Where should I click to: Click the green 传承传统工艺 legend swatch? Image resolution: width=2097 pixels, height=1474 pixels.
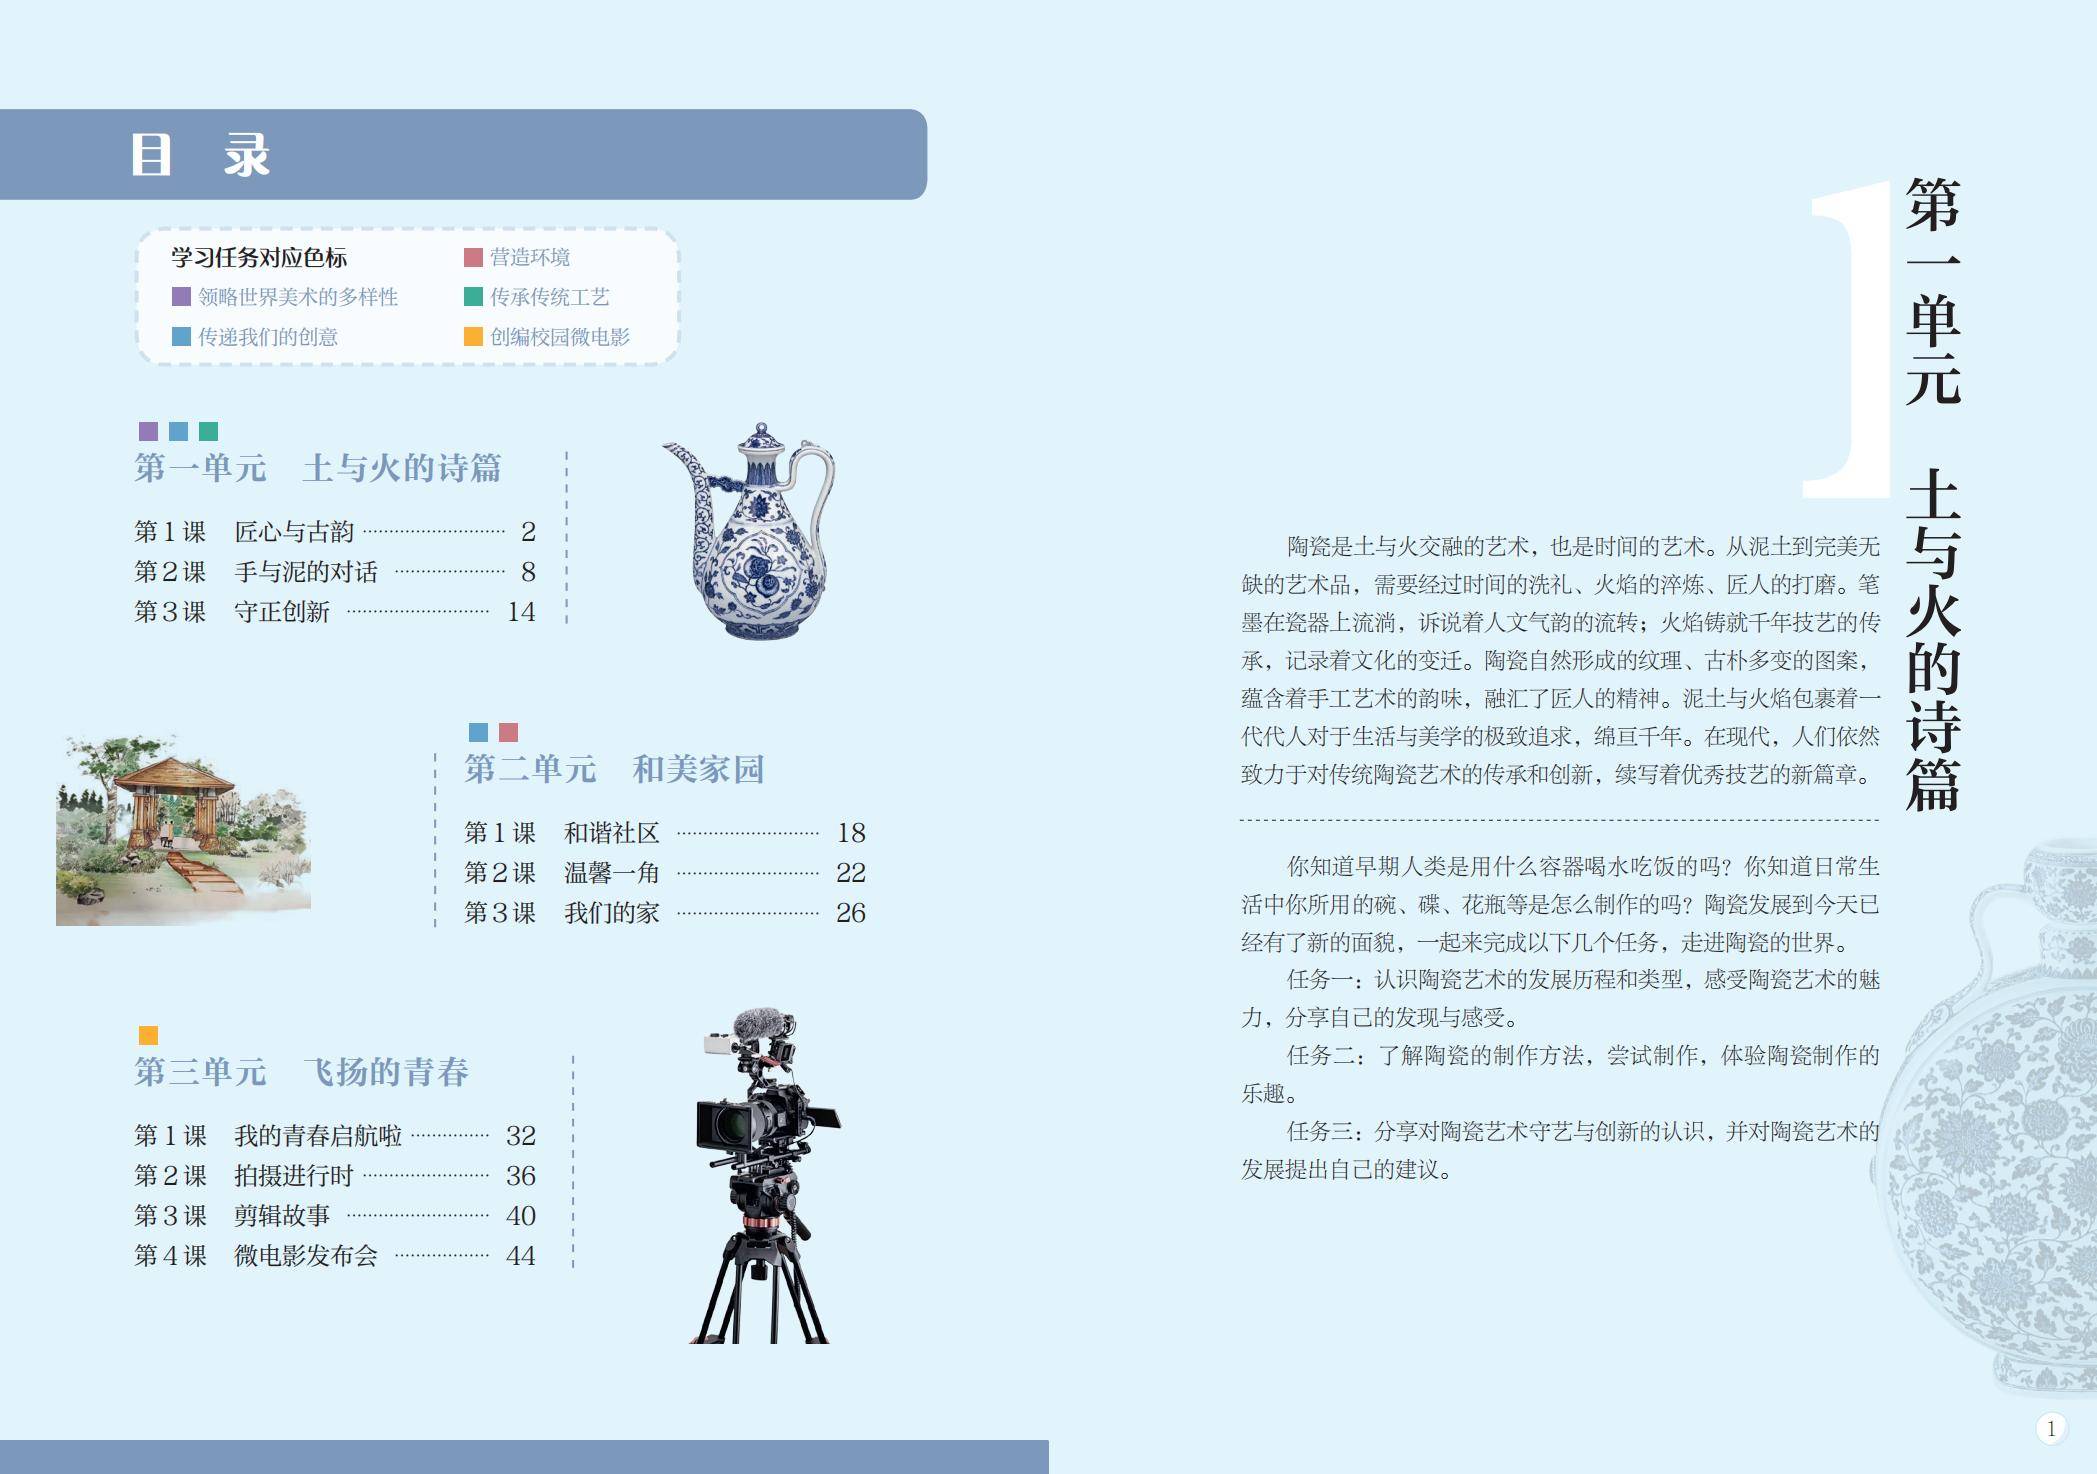click(x=473, y=297)
